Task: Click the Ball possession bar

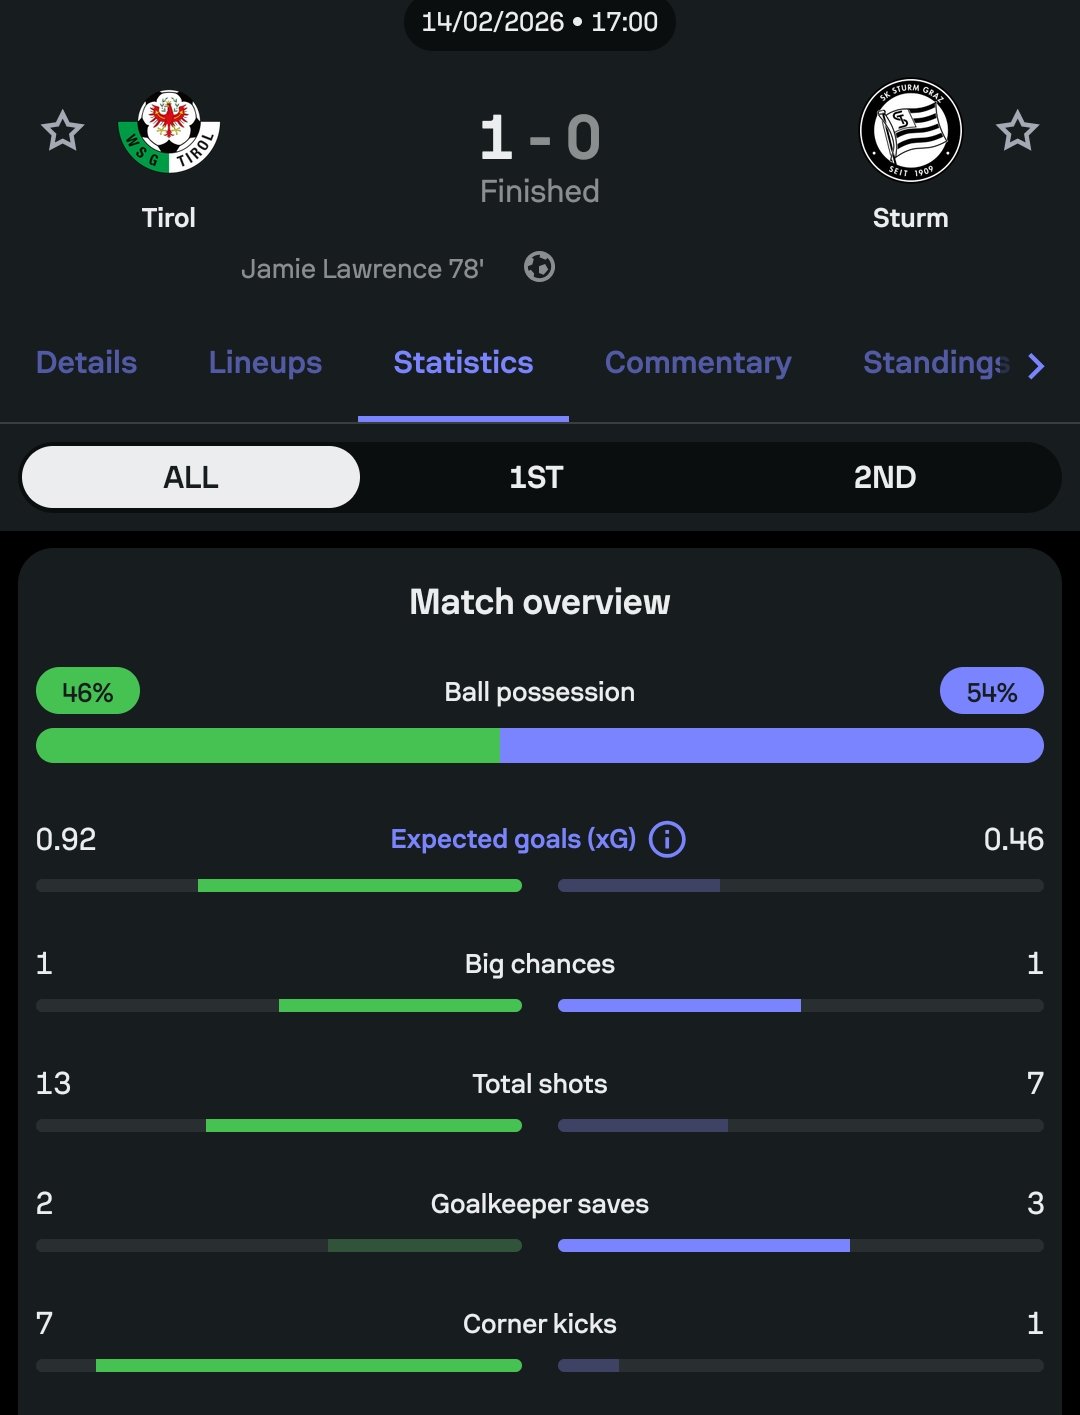Action: 540,746
